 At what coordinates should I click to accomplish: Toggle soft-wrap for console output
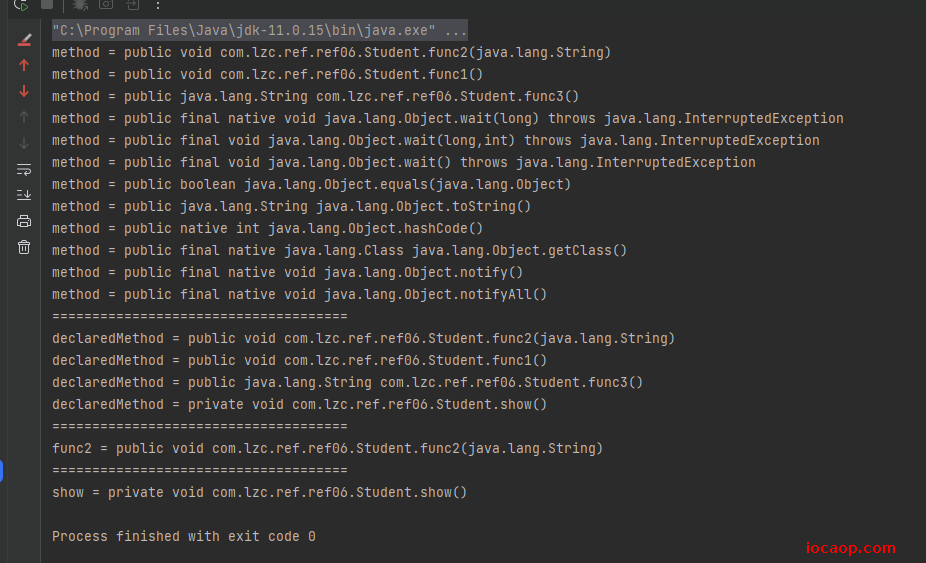coord(24,170)
